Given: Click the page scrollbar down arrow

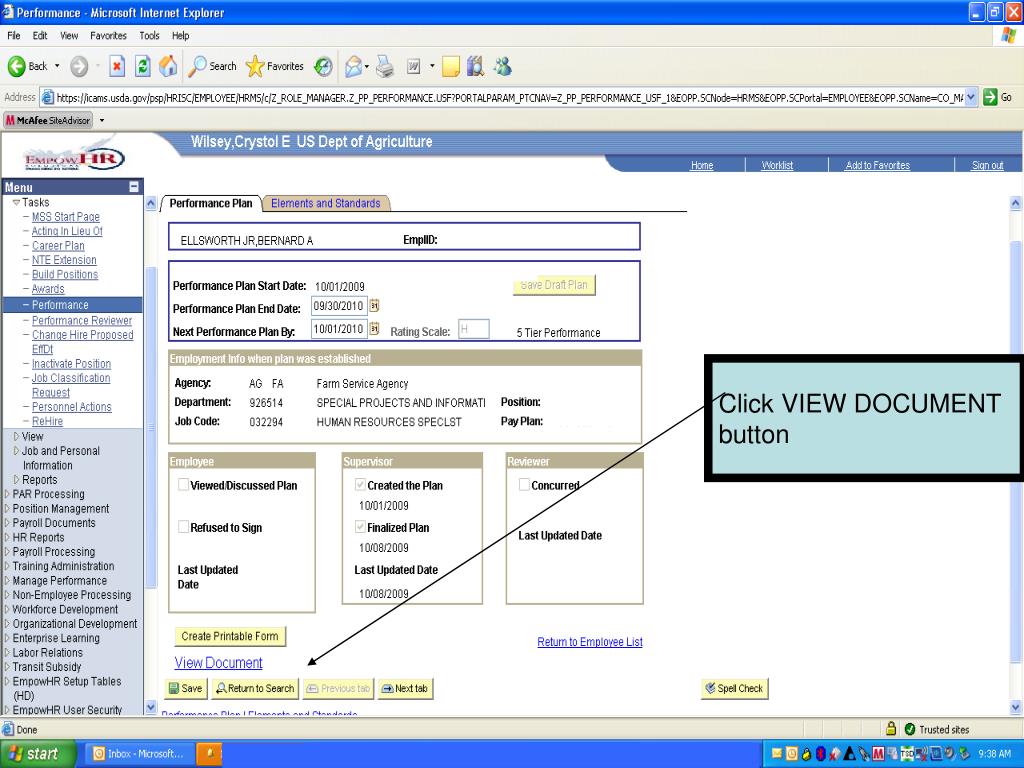Looking at the screenshot, I should pyautogui.click(x=1016, y=707).
